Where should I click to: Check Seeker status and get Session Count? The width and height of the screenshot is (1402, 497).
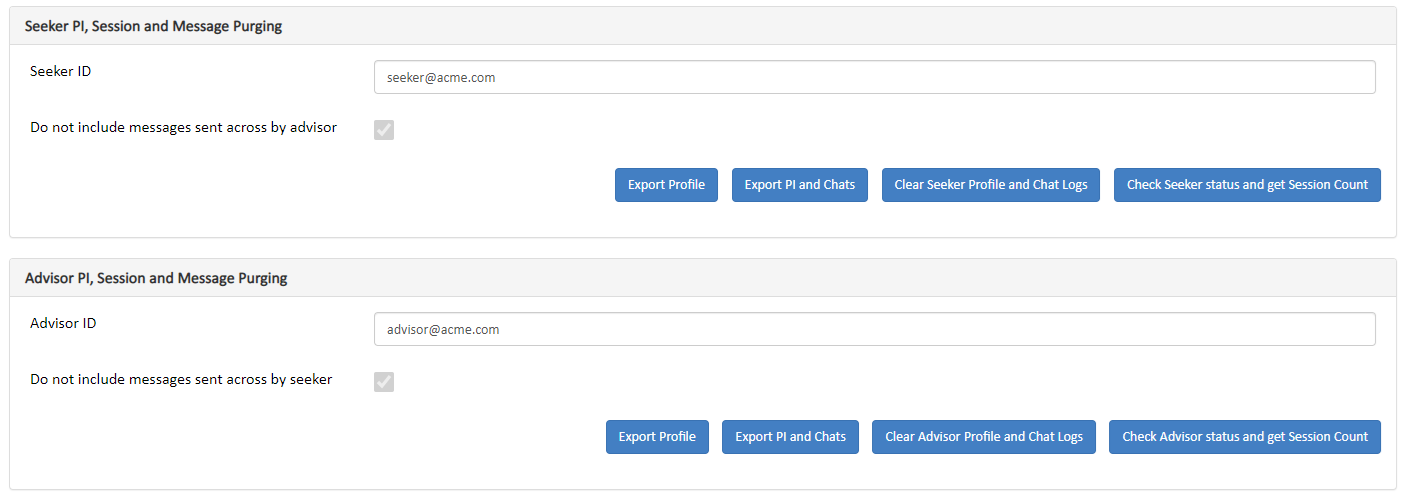coord(1247,185)
